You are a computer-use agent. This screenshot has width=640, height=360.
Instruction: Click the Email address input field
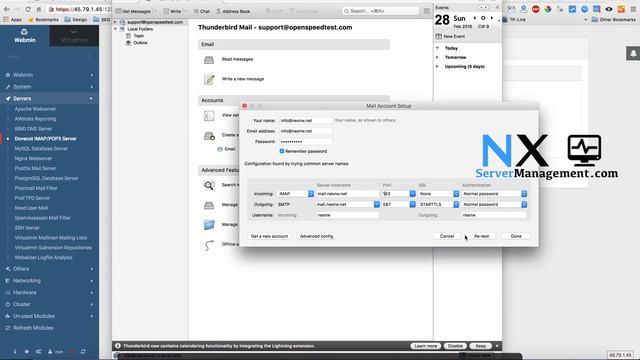click(x=305, y=131)
